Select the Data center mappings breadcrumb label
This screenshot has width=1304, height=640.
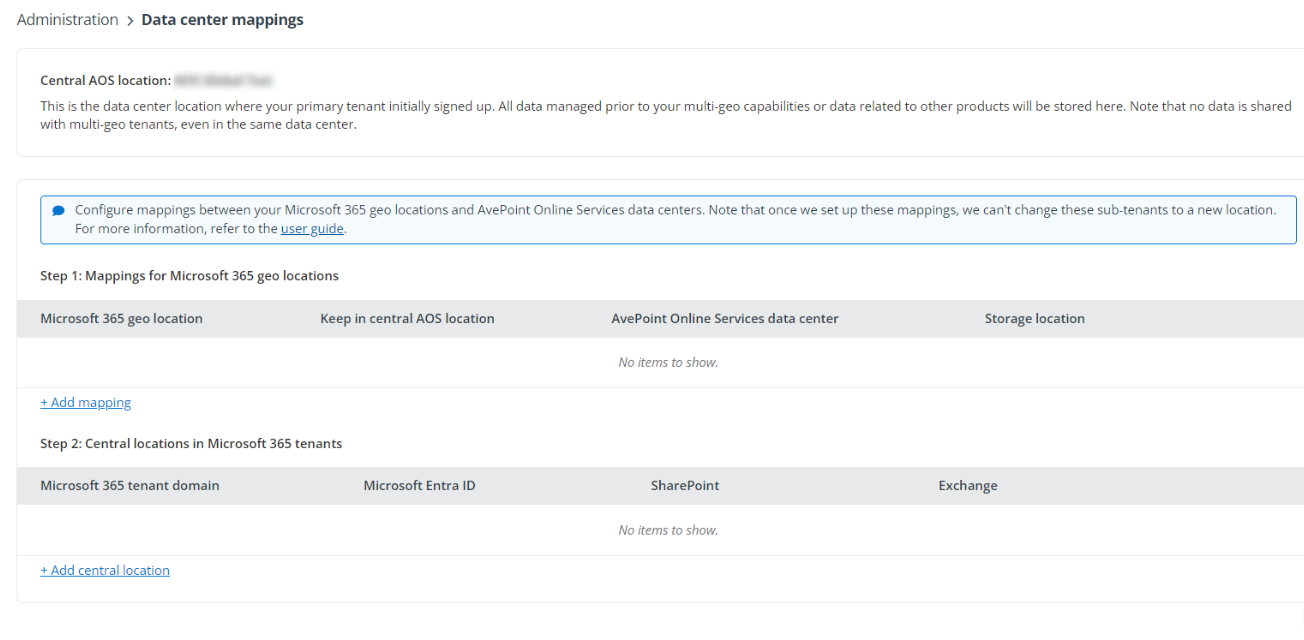[222, 19]
